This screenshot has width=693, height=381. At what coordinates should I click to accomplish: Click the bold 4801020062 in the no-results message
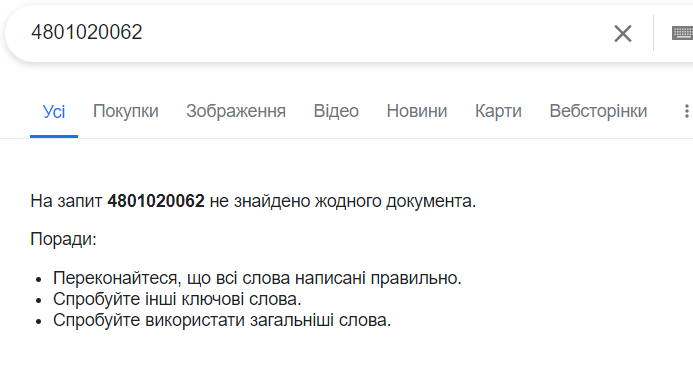(x=156, y=201)
